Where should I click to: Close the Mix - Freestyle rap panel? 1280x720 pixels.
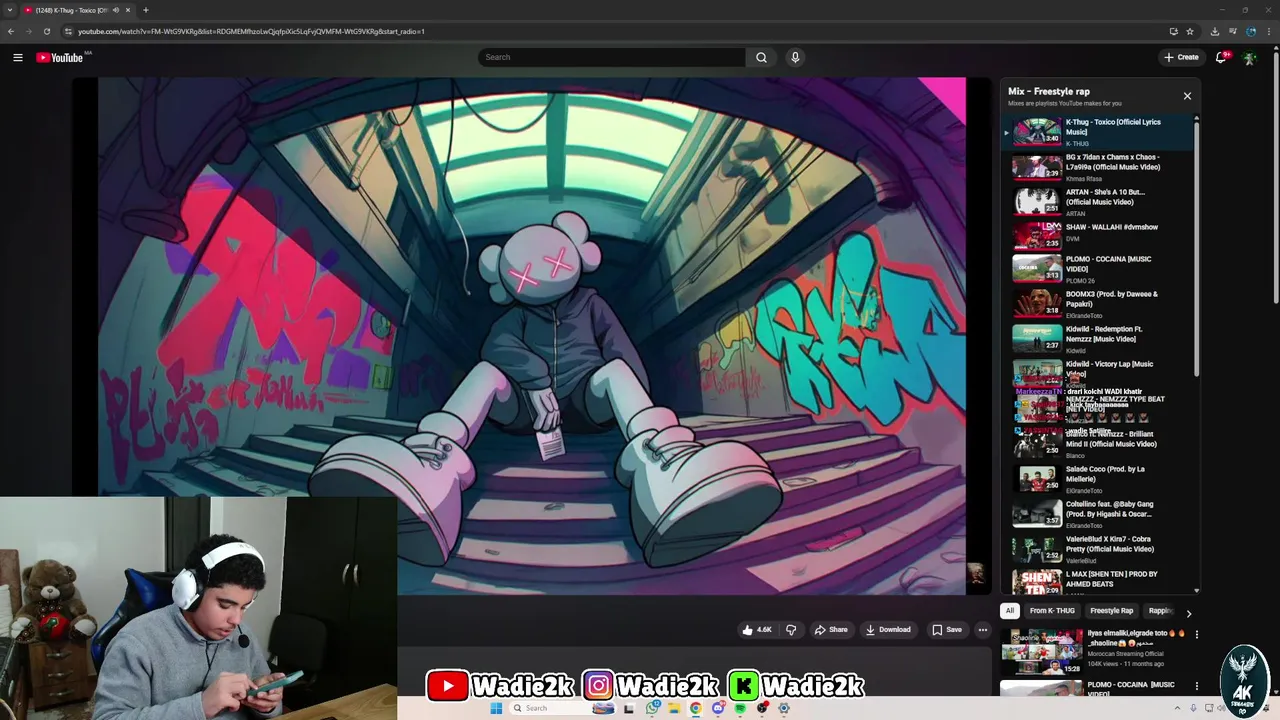click(x=1187, y=96)
